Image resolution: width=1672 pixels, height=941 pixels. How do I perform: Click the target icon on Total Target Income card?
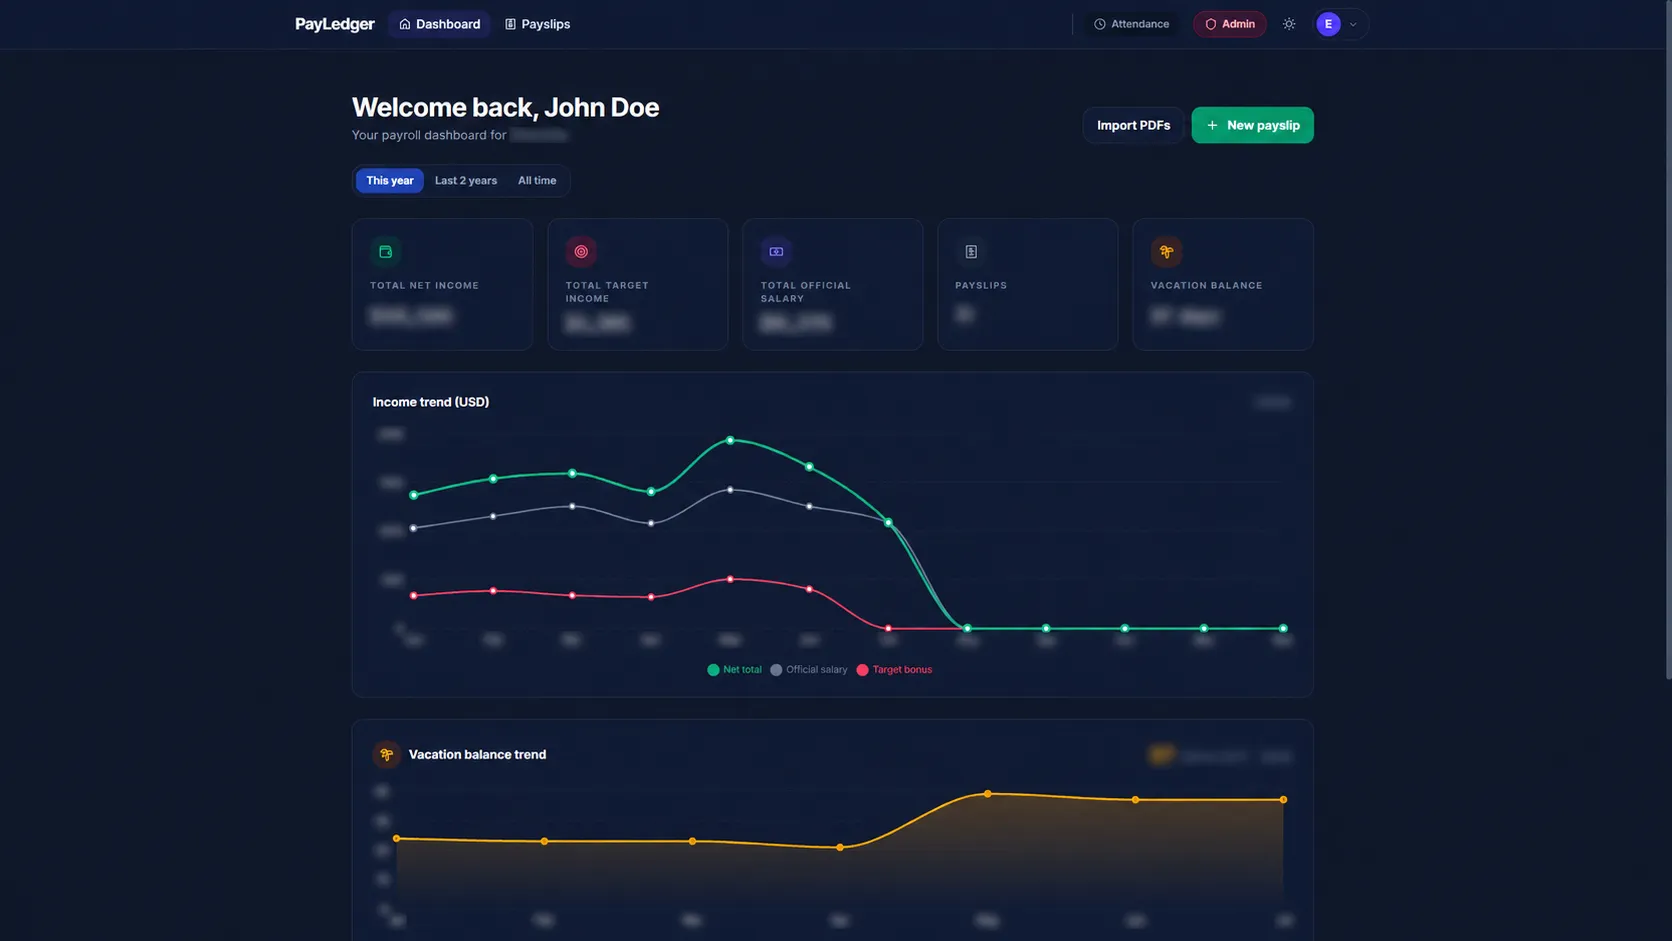point(581,252)
